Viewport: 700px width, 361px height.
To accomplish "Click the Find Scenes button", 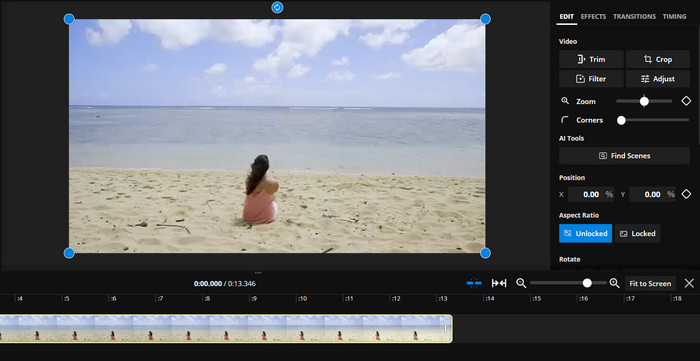I will [624, 156].
